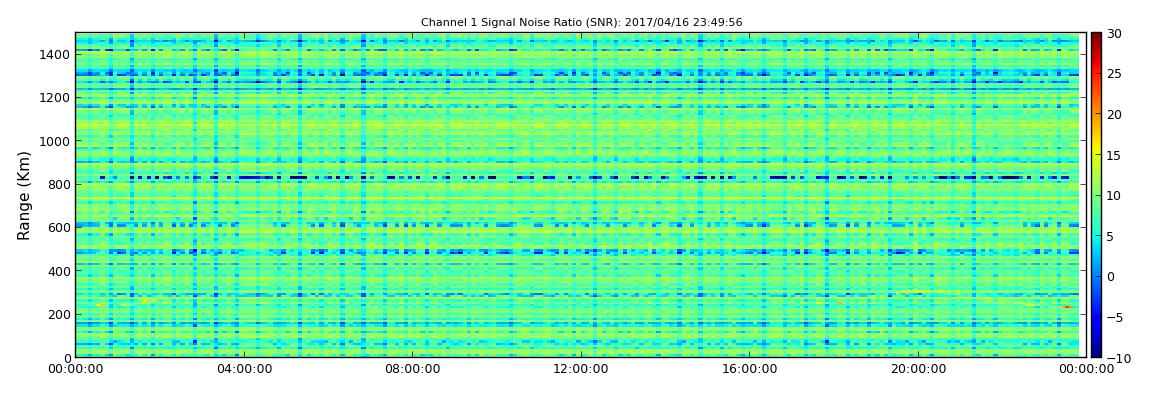Click the 16:00:00 time tick label
Image resolution: width=1150 pixels, height=407 pixels.
(x=748, y=370)
